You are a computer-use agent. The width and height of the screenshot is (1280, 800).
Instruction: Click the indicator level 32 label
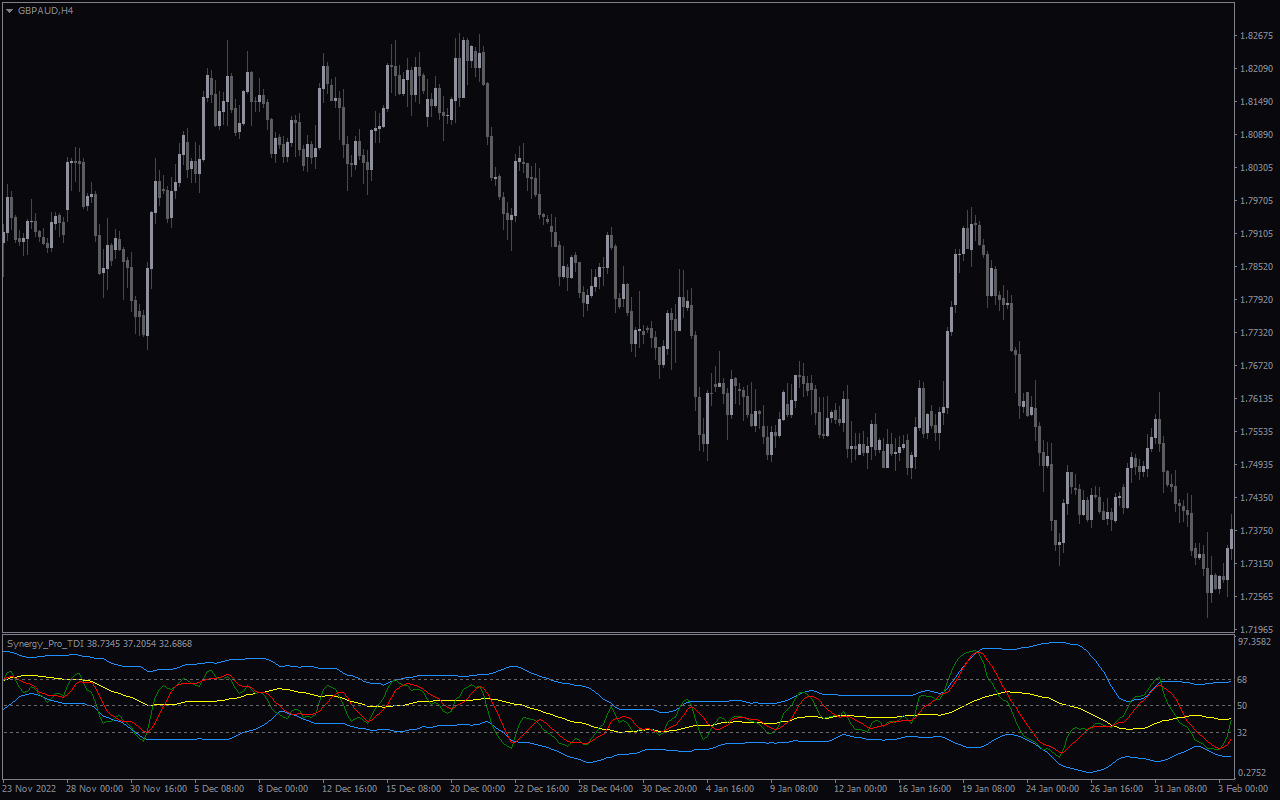pyautogui.click(x=1244, y=733)
